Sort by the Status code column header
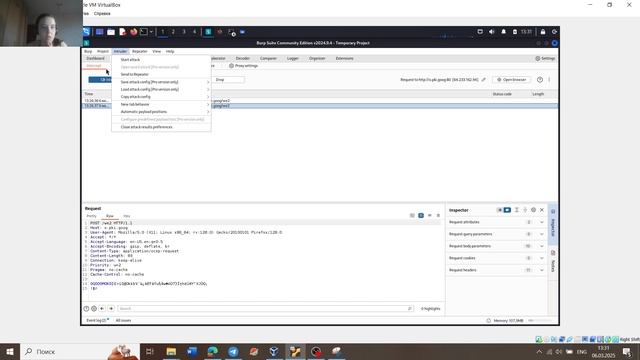The image size is (640, 360). tap(502, 94)
